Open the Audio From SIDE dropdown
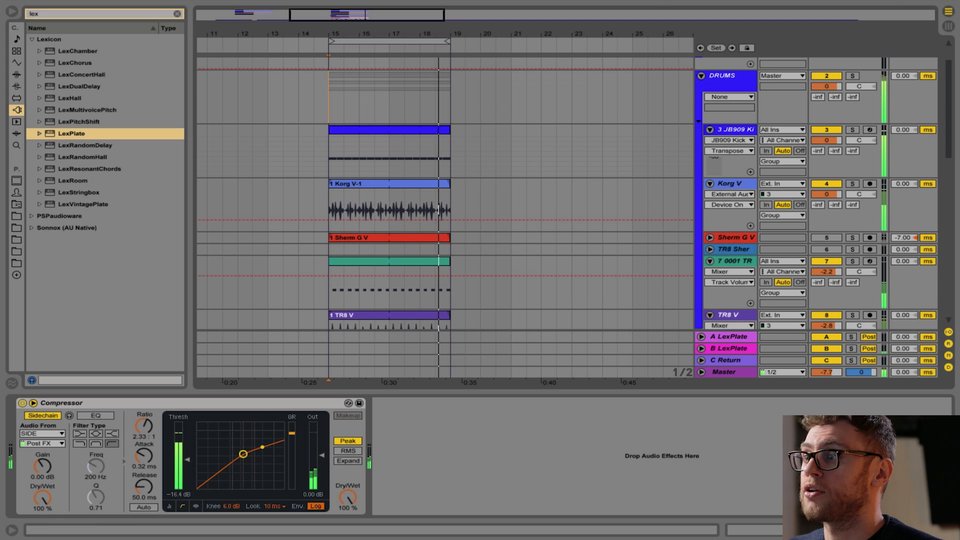Screen dimensions: 960x540 [42, 433]
